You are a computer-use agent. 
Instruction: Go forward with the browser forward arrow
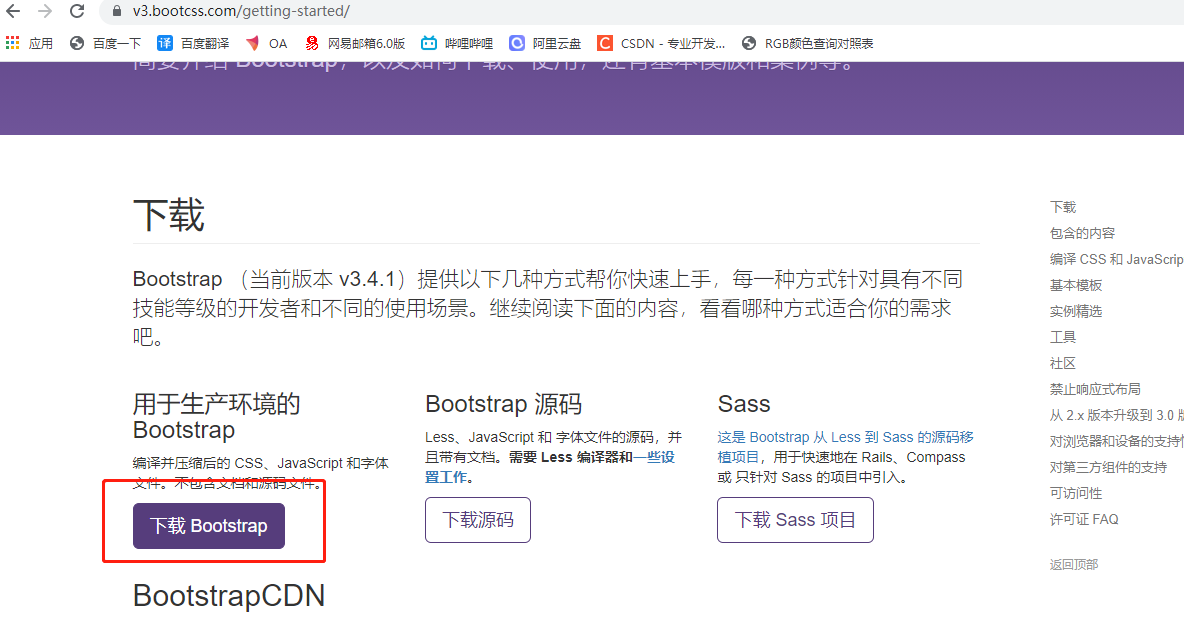pos(45,11)
